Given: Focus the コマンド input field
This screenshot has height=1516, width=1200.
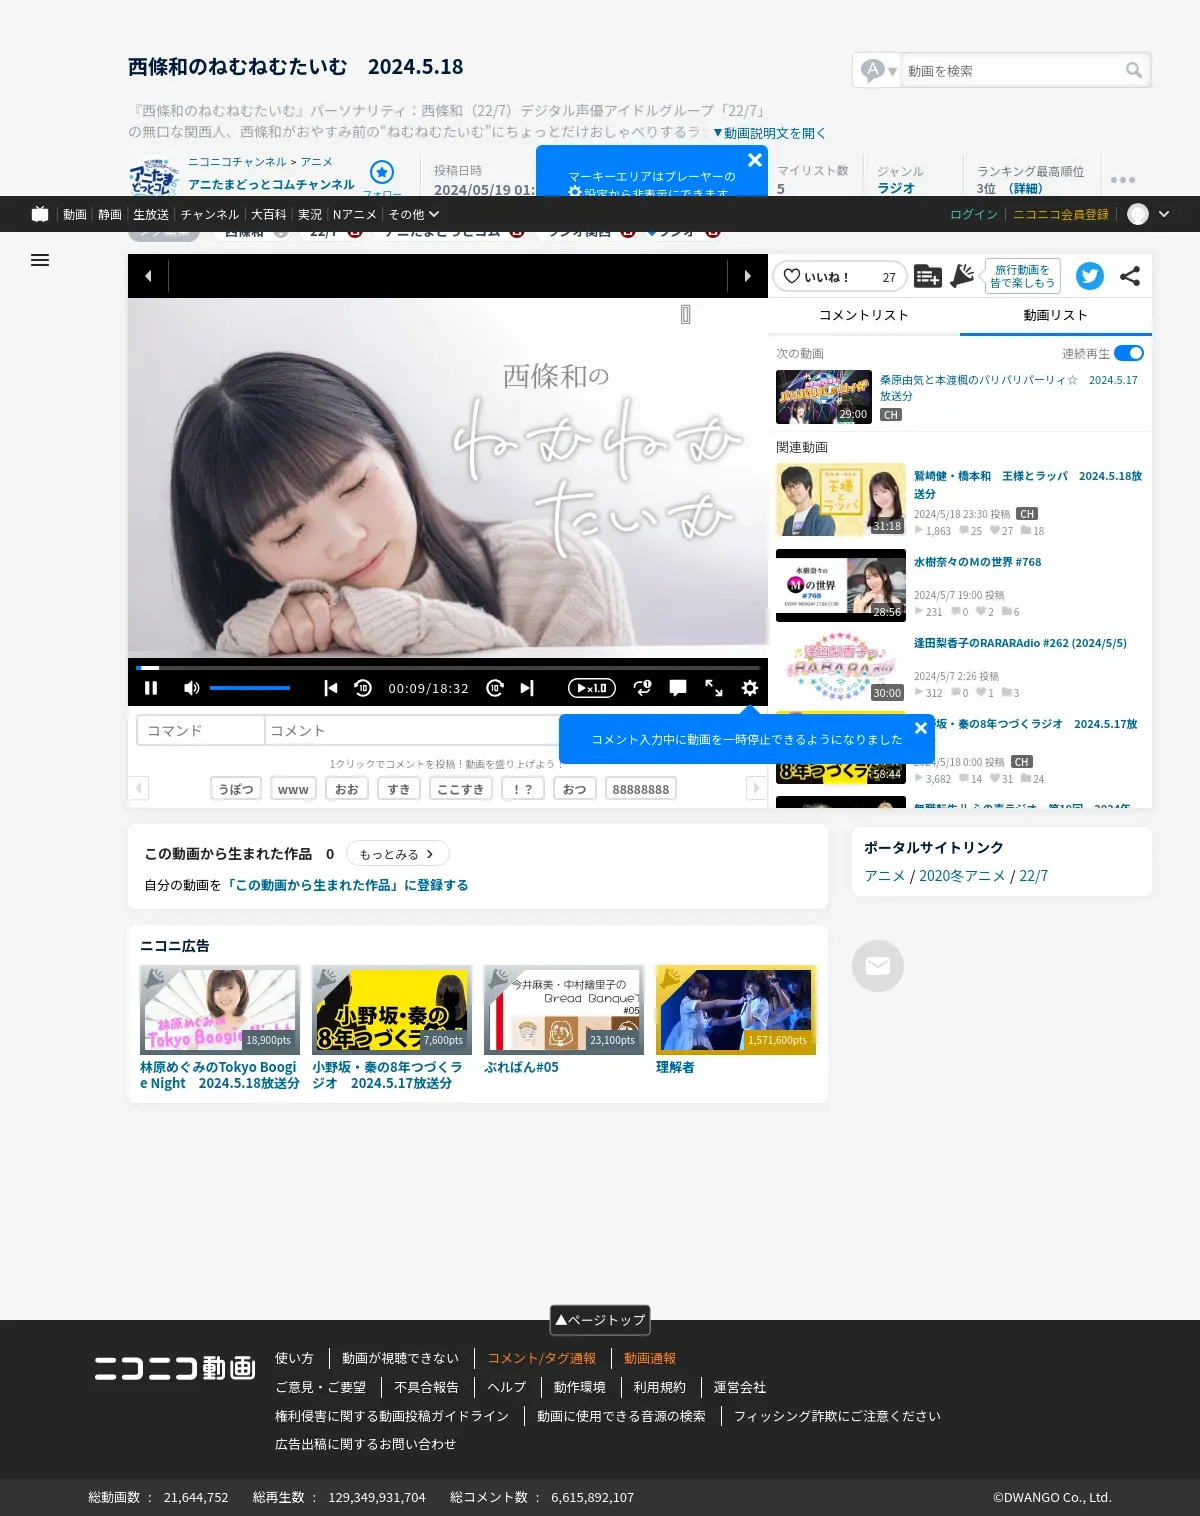Looking at the screenshot, I should (200, 731).
